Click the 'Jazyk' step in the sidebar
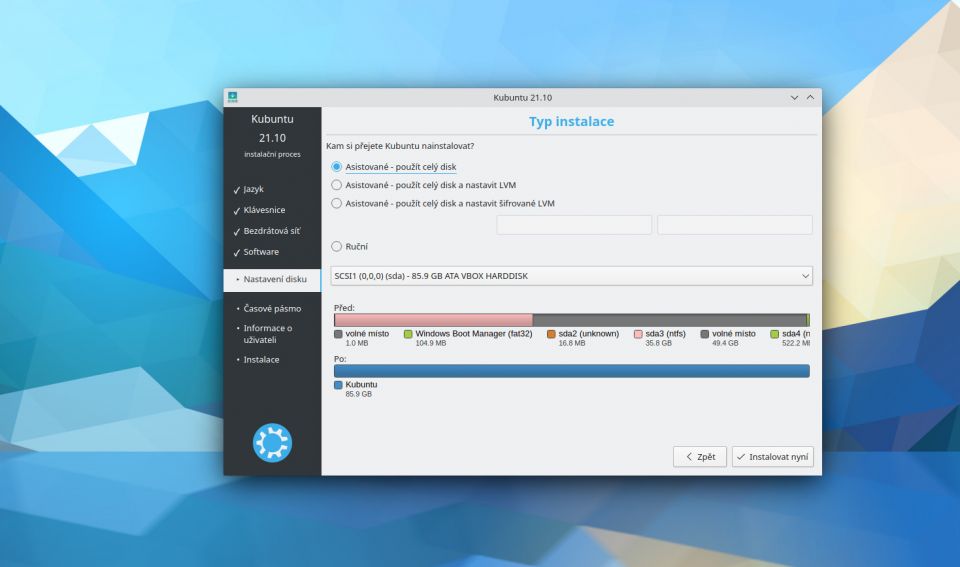The height and width of the screenshot is (567, 960). [253, 189]
